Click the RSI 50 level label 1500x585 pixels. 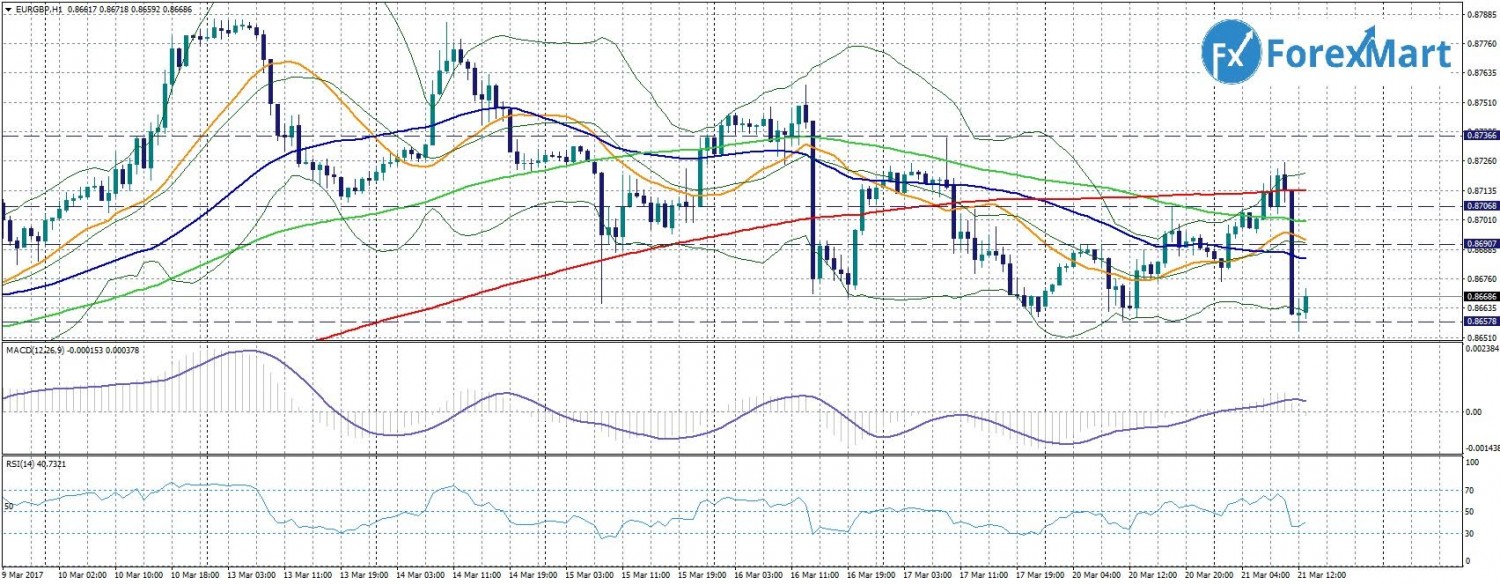point(10,508)
